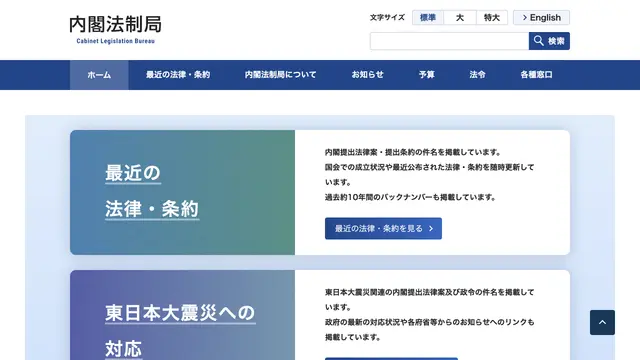Click the 最近の法律・条約 card heading
The image size is (640, 360).
pos(152,191)
